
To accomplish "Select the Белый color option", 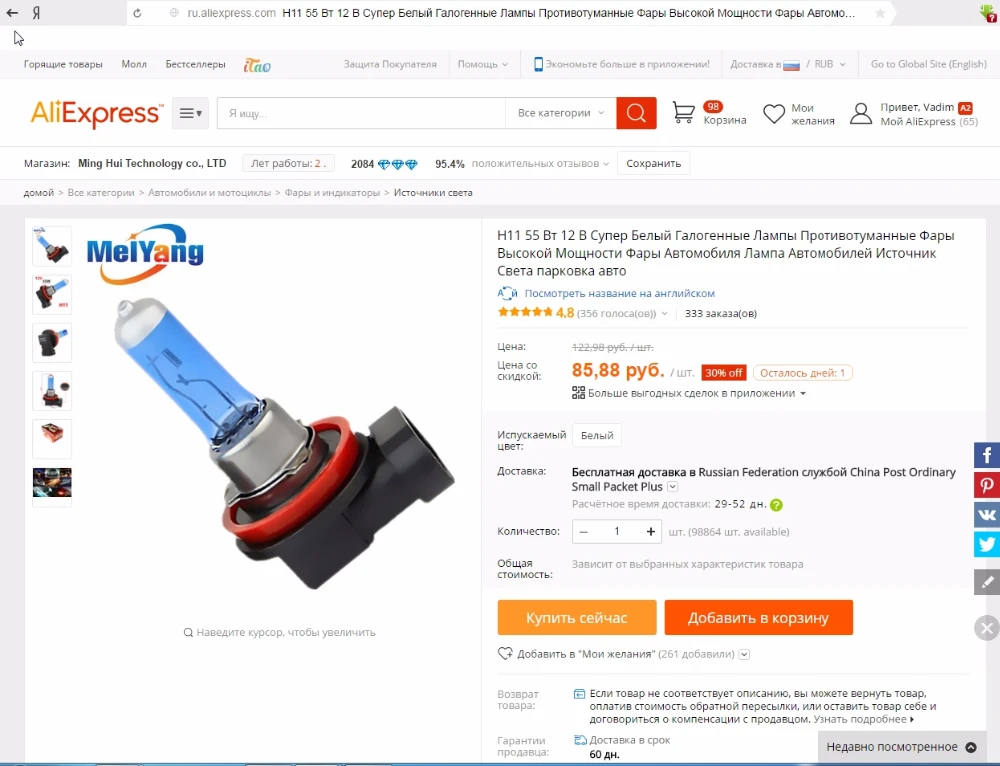I will [597, 435].
